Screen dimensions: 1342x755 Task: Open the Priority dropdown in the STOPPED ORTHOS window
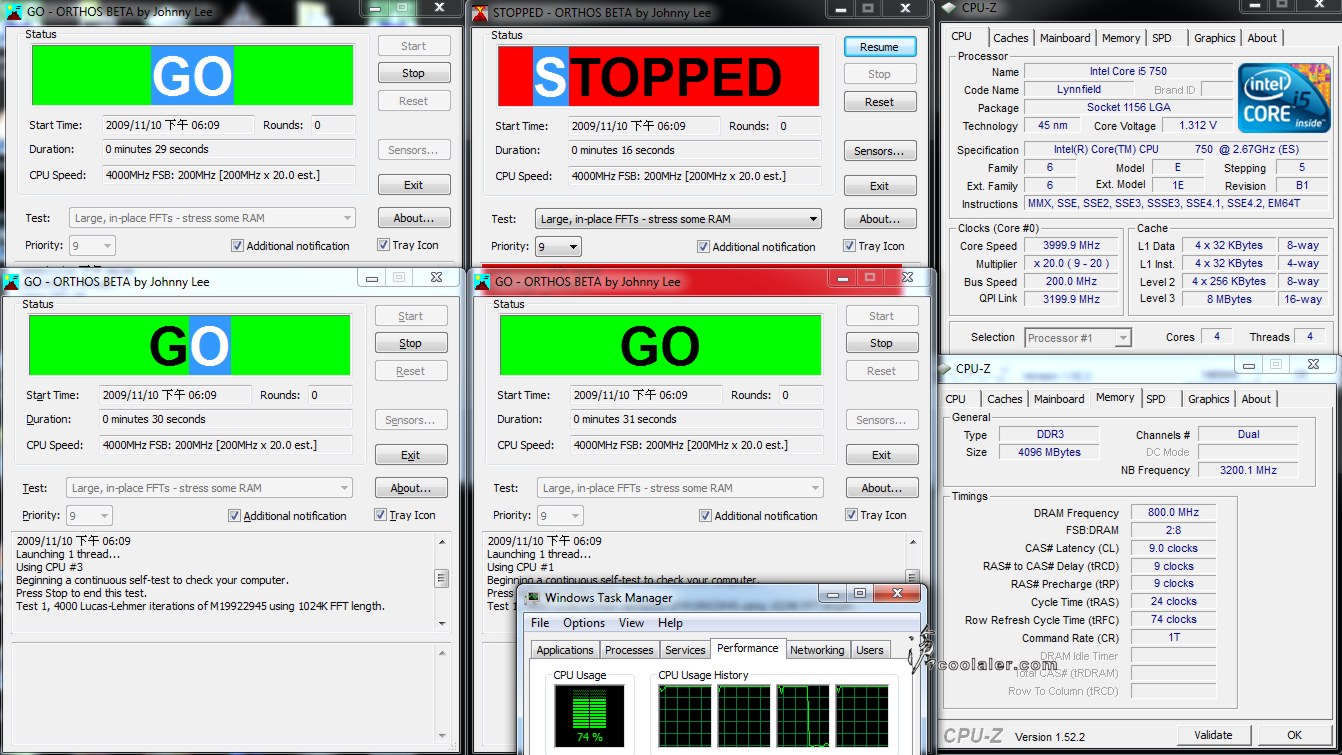point(558,246)
